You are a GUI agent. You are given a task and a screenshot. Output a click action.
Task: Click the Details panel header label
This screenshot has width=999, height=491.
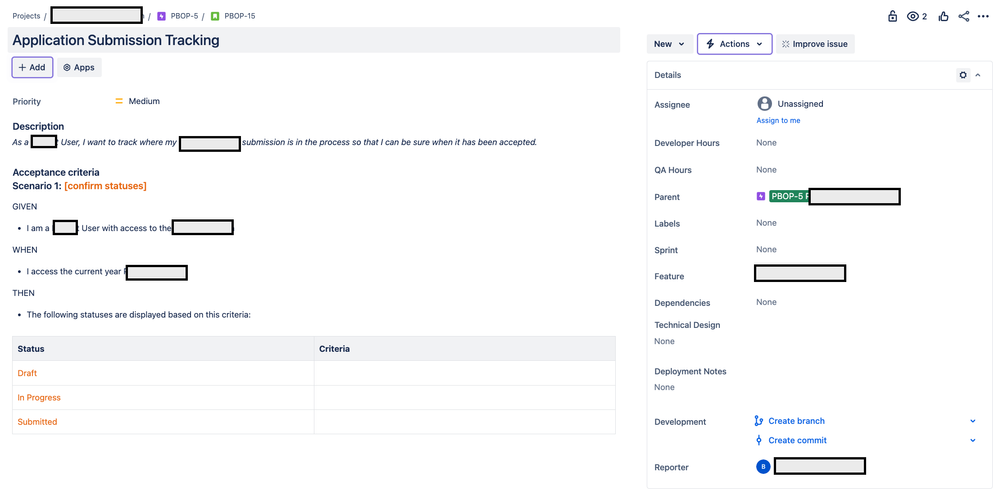click(668, 75)
